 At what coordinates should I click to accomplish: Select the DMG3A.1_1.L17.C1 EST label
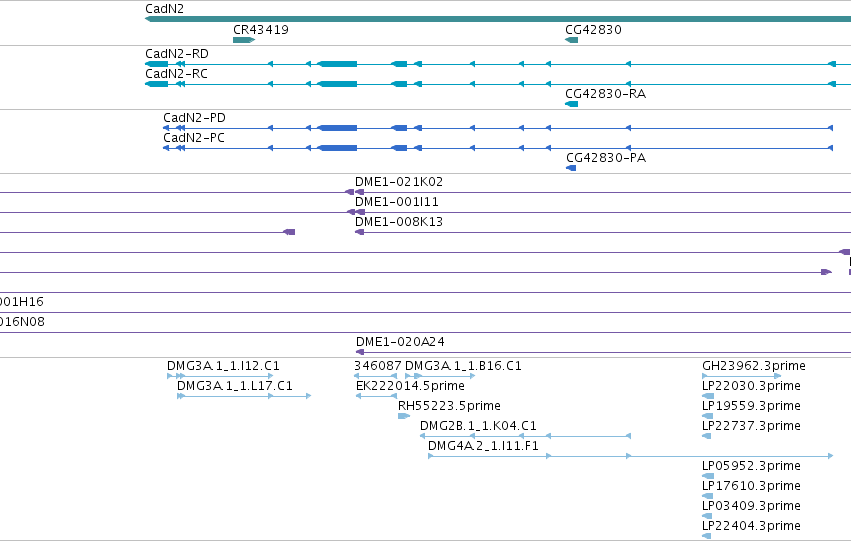point(234,385)
